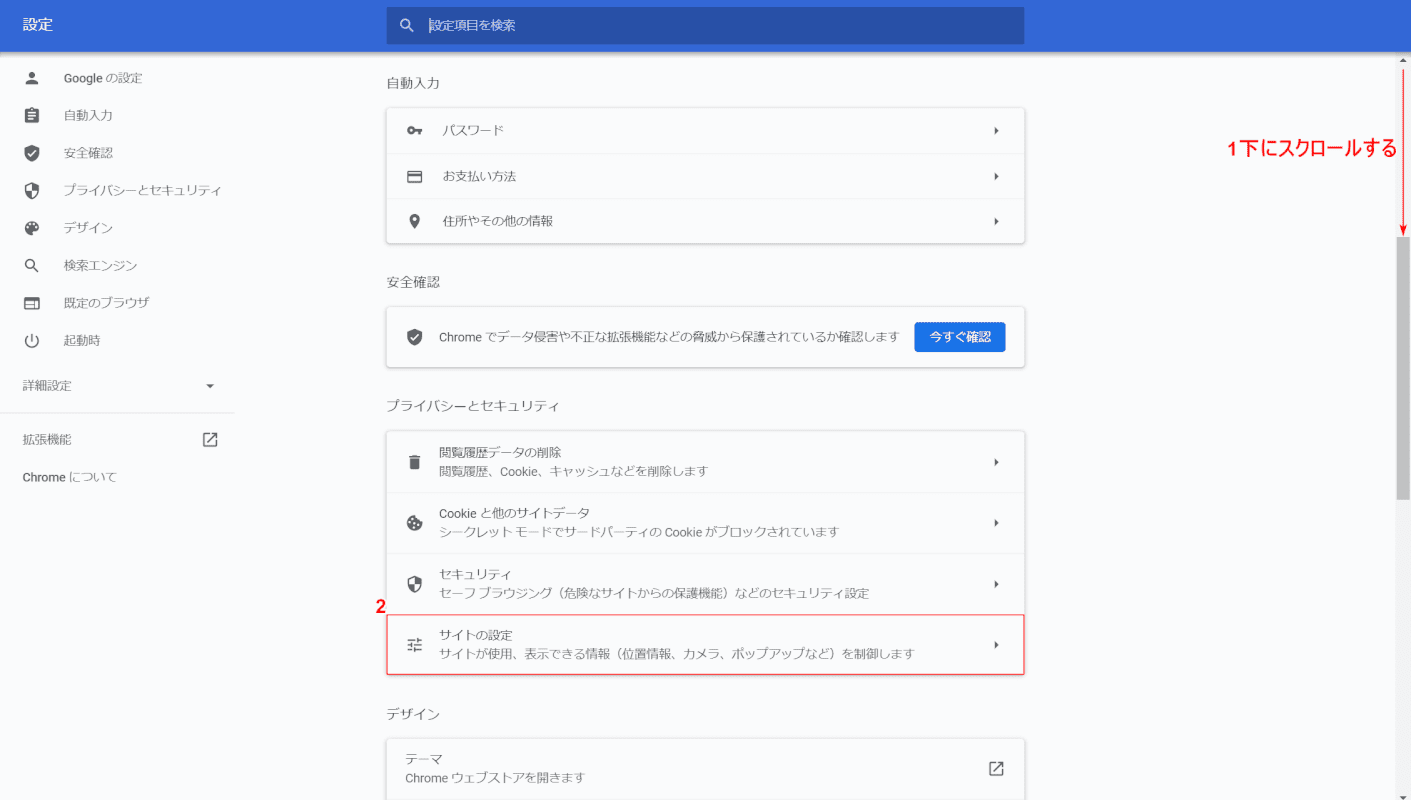Click the location pin icon in the 住所やその他の情報 row
This screenshot has width=1411, height=800.
(415, 221)
